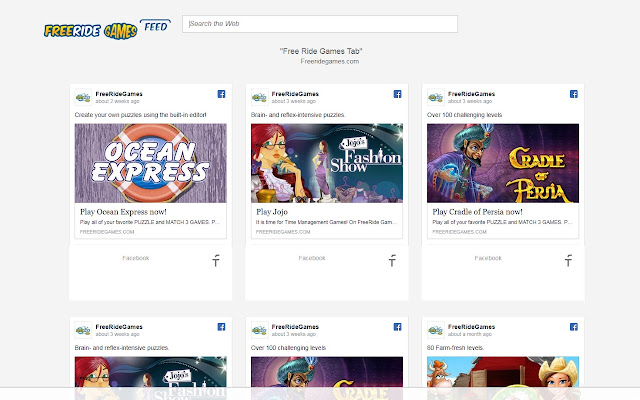Open the FreeRideGames avatar on the Play Cradle of Persia post
The width and height of the screenshot is (640, 400).
coord(436,97)
